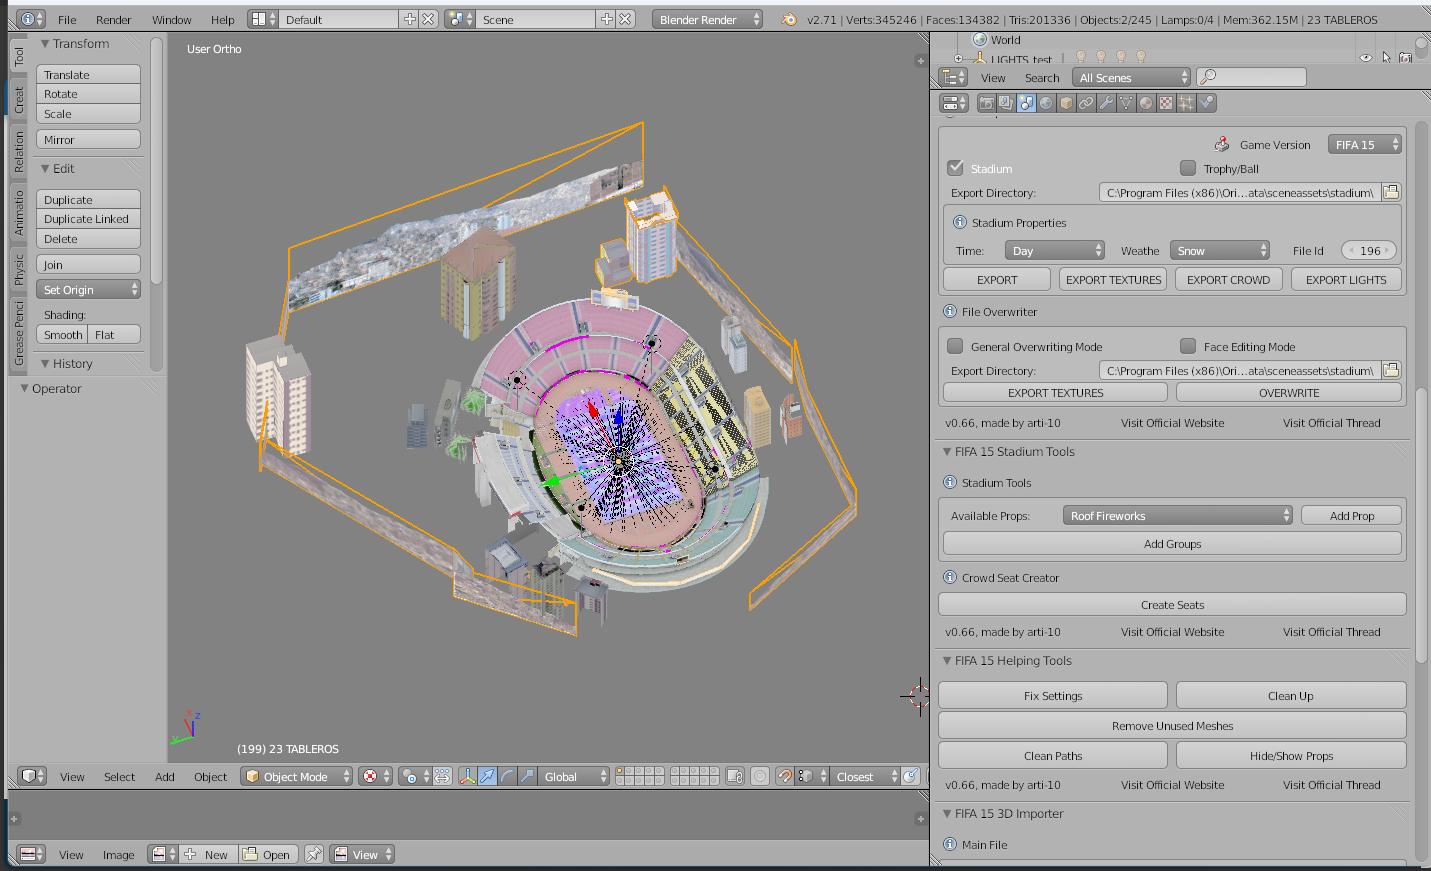Open the Time Day dropdown

[1055, 250]
